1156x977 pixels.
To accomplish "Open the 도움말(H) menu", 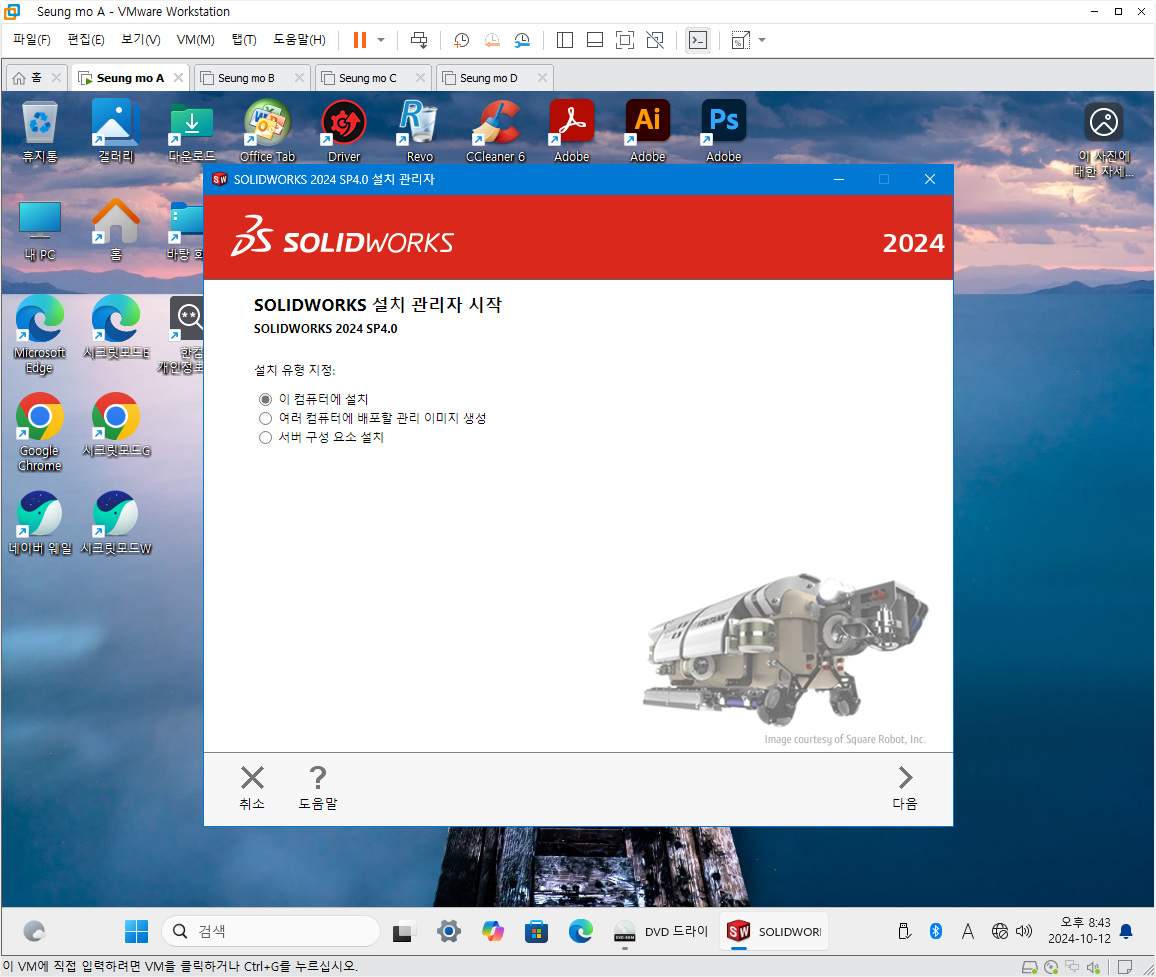I will point(299,40).
